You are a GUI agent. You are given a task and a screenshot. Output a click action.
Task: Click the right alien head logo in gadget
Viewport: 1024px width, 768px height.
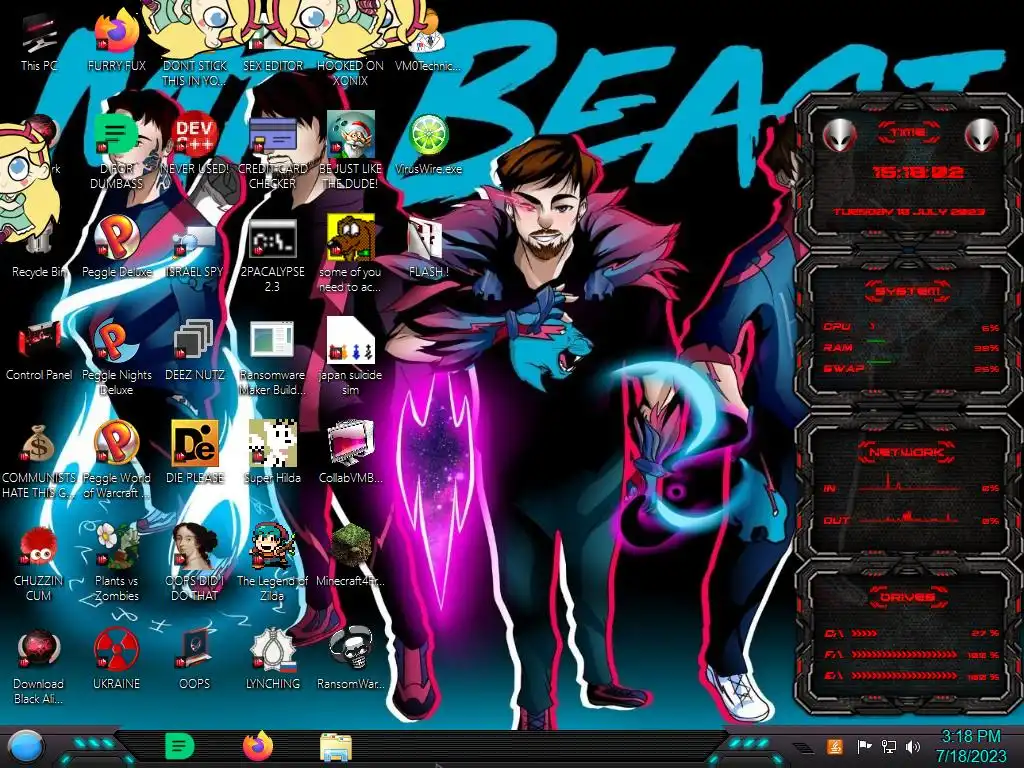tap(982, 136)
